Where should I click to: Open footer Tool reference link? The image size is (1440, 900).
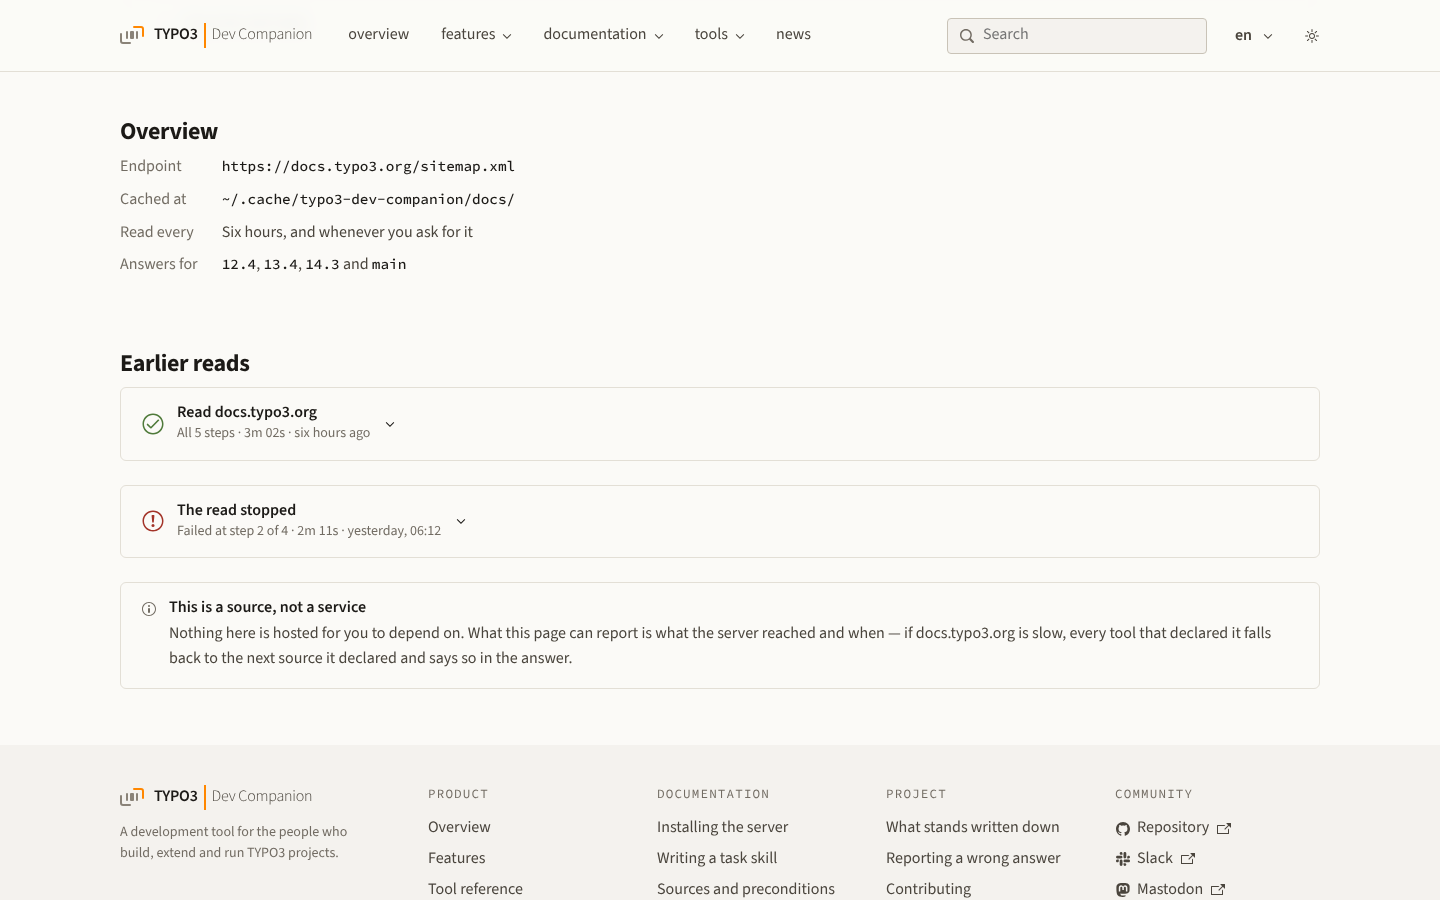[x=475, y=889]
